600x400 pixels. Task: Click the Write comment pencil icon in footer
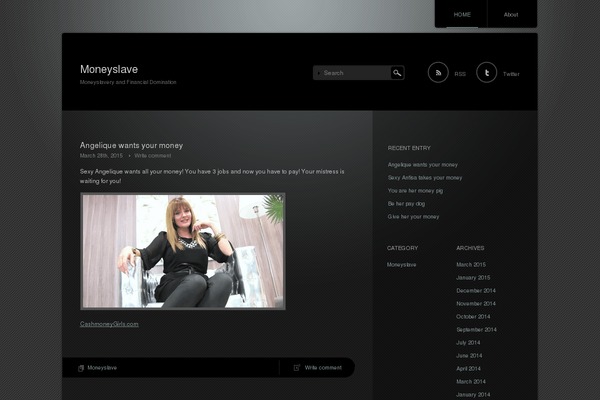pyautogui.click(x=297, y=368)
